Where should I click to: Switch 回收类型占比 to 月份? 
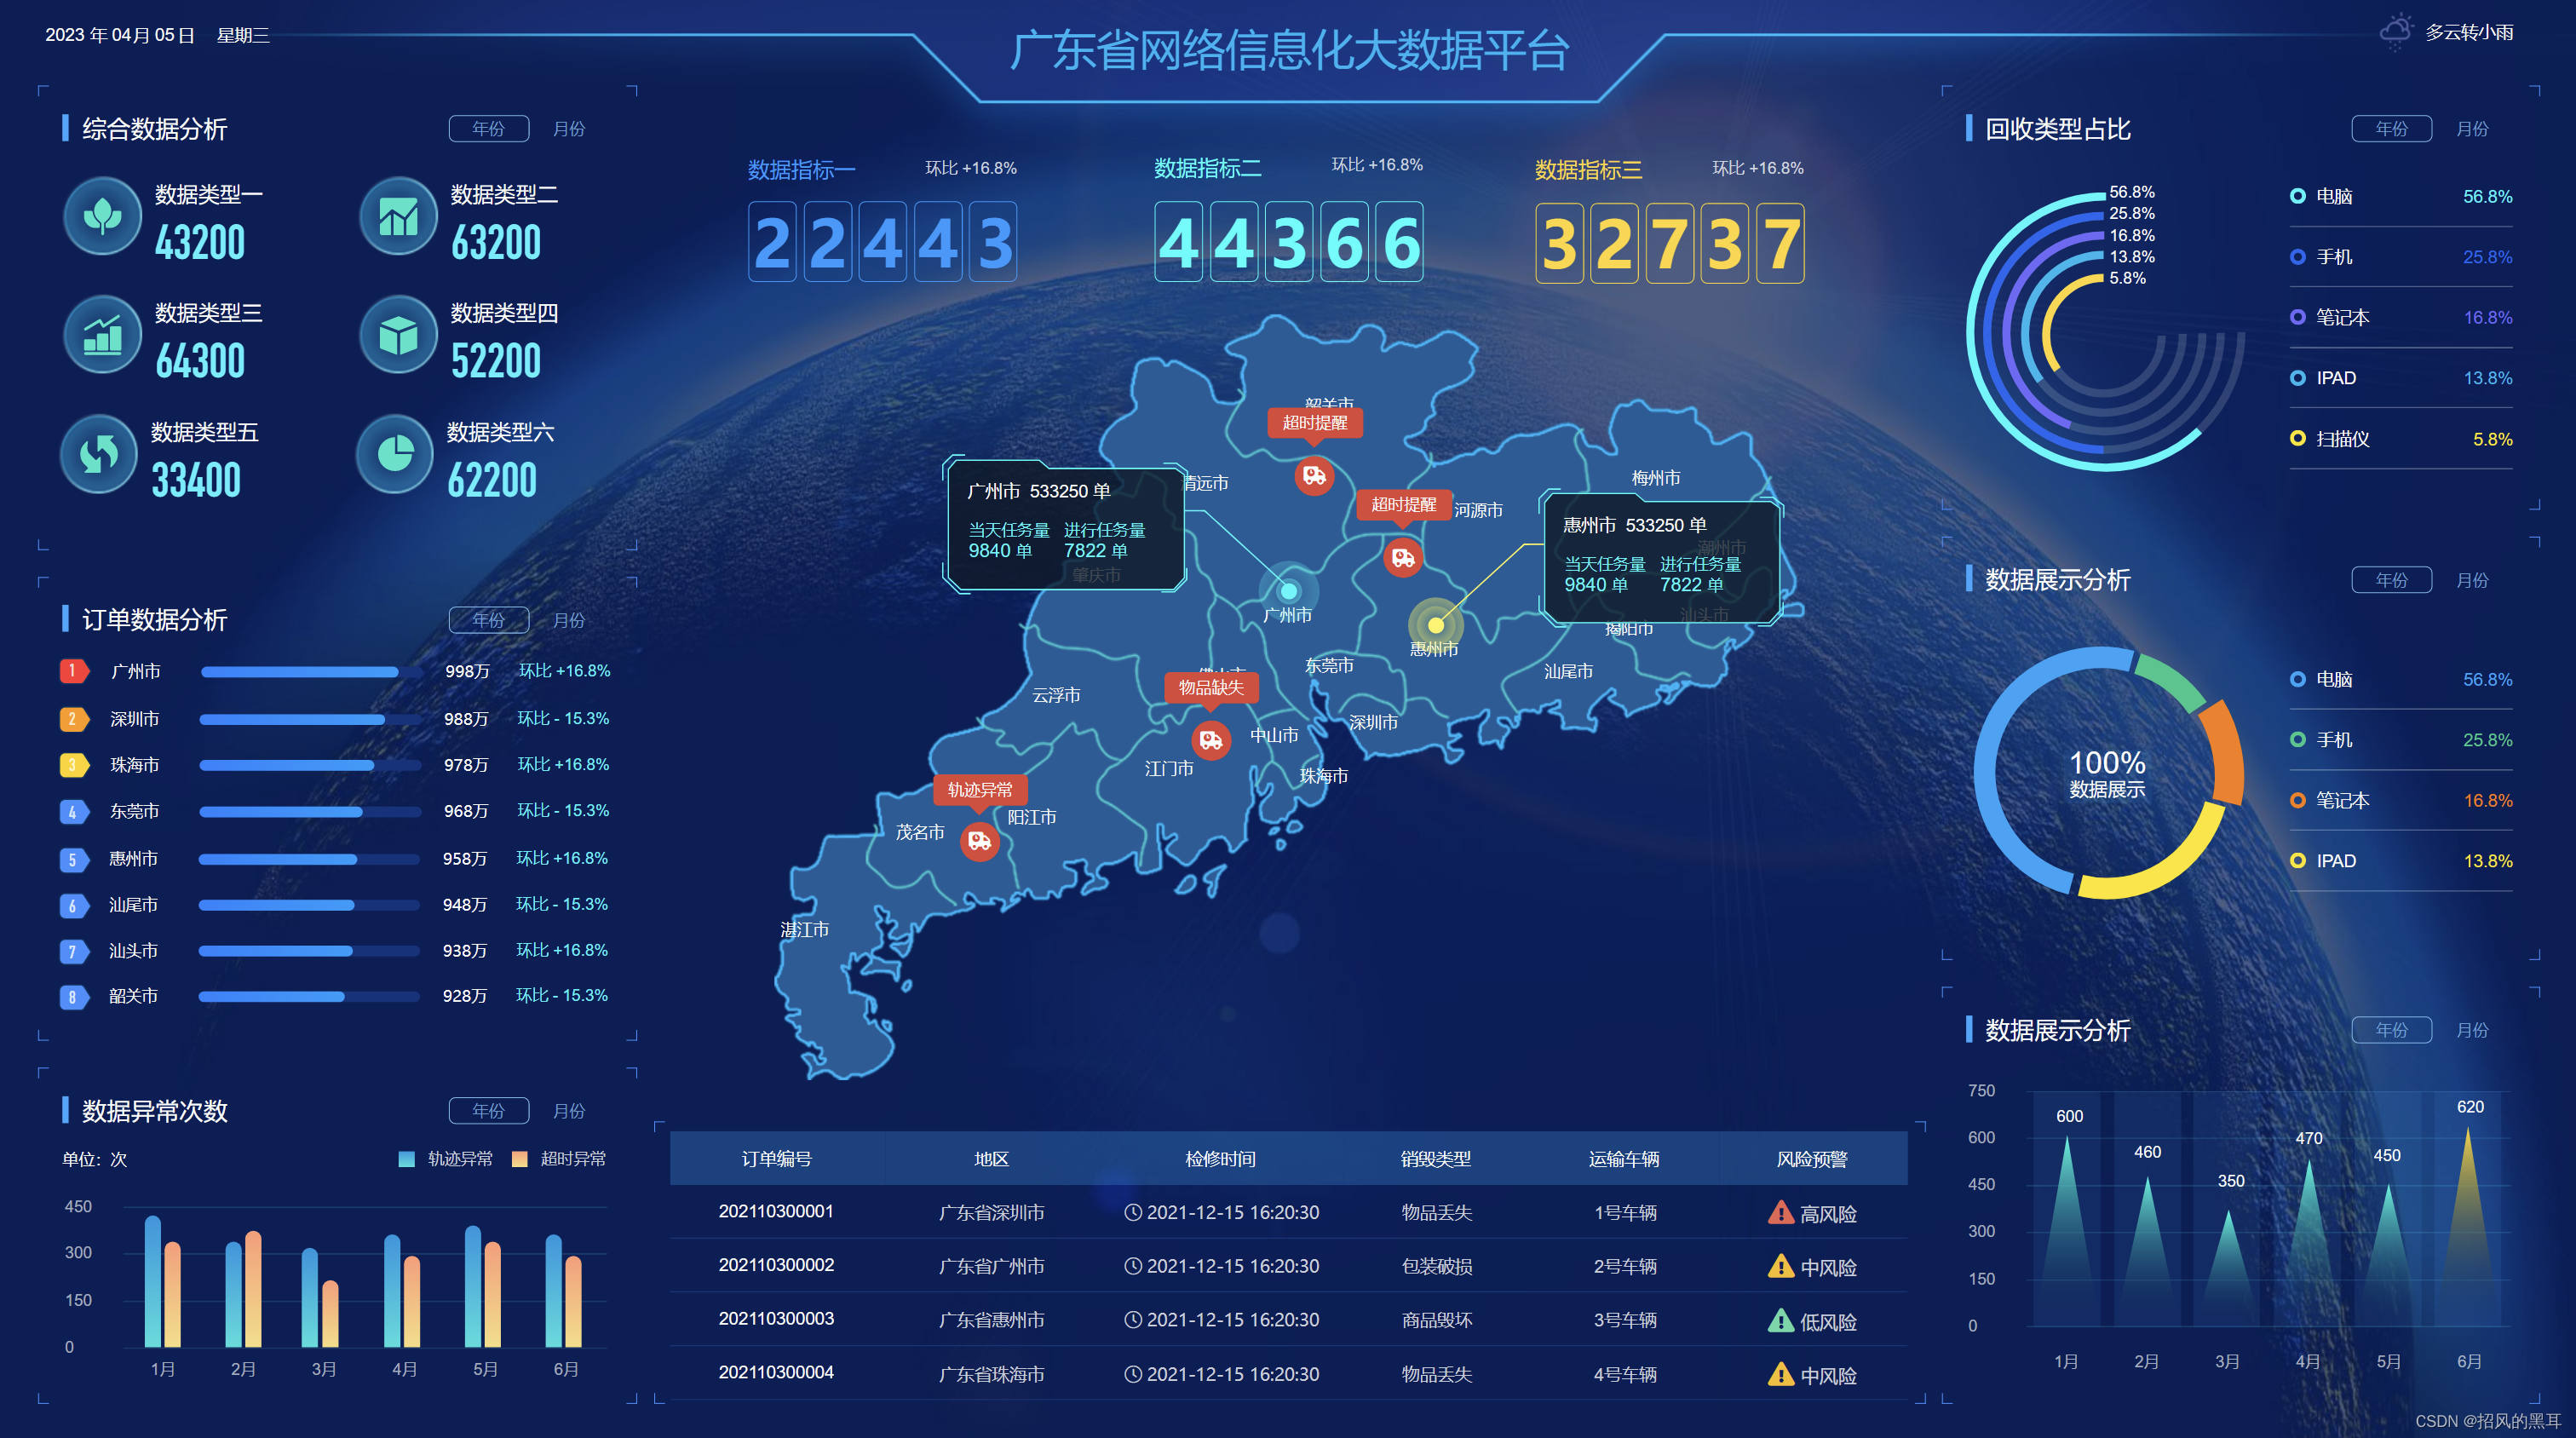coord(2471,129)
